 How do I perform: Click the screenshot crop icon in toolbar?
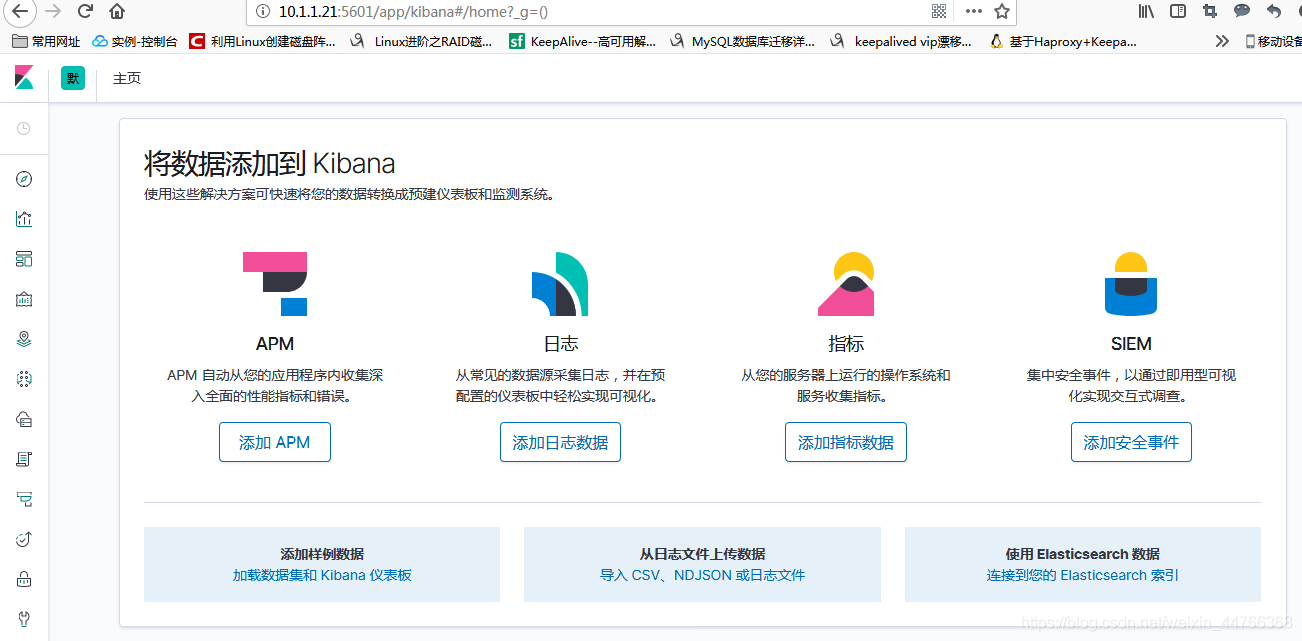pyautogui.click(x=1210, y=11)
